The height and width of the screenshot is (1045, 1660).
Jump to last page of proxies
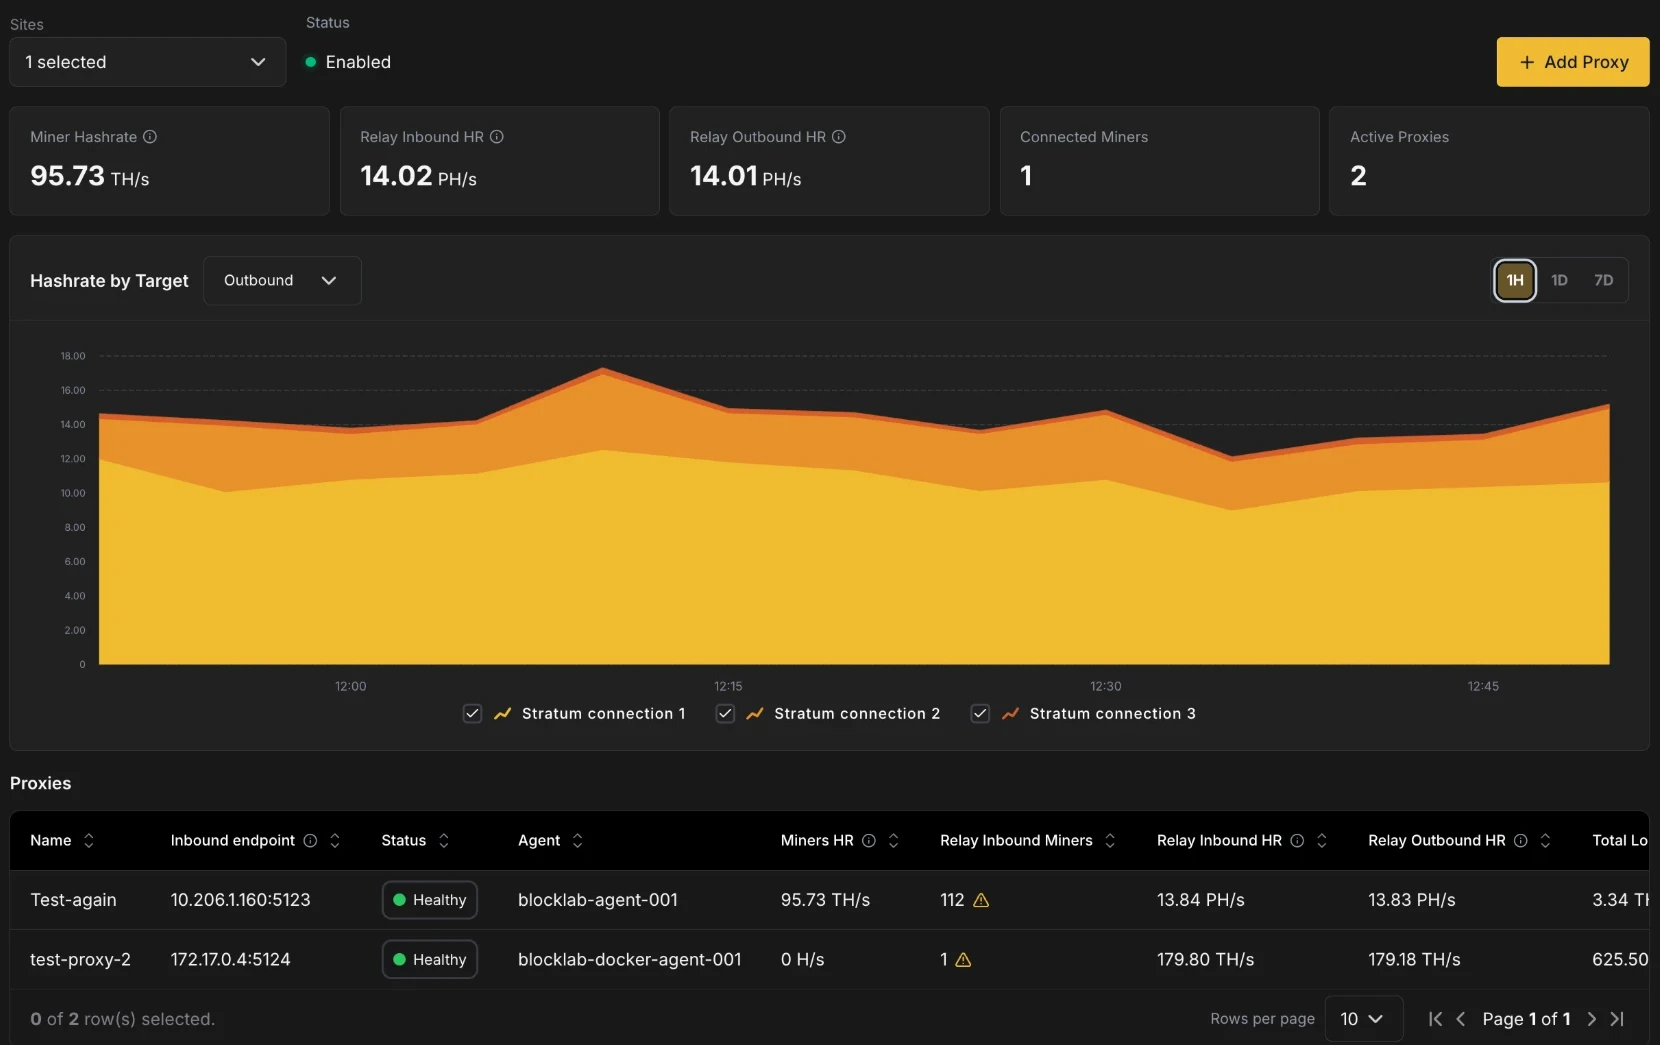click(x=1617, y=1019)
